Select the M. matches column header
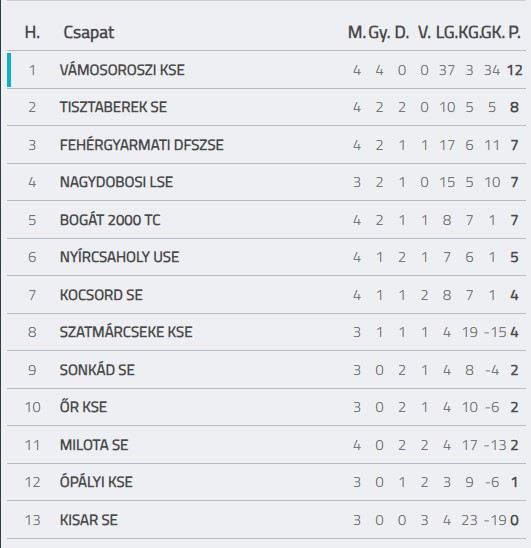Viewport: 531px width, 548px height. click(357, 33)
